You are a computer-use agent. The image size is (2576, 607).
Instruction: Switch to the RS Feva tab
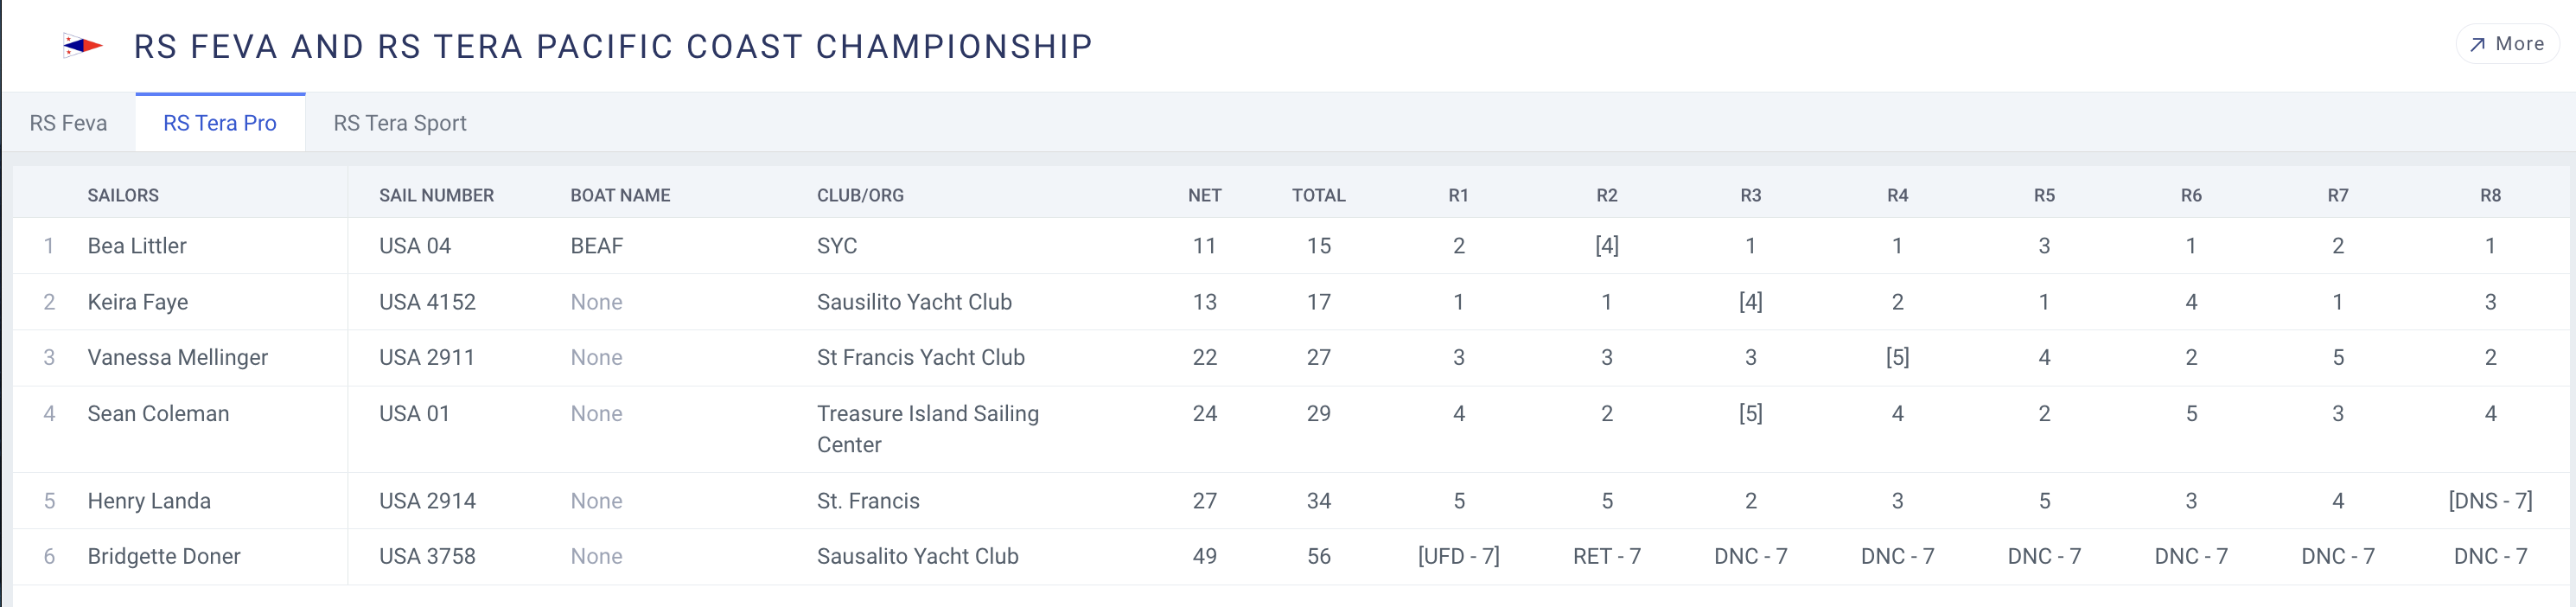pos(68,123)
